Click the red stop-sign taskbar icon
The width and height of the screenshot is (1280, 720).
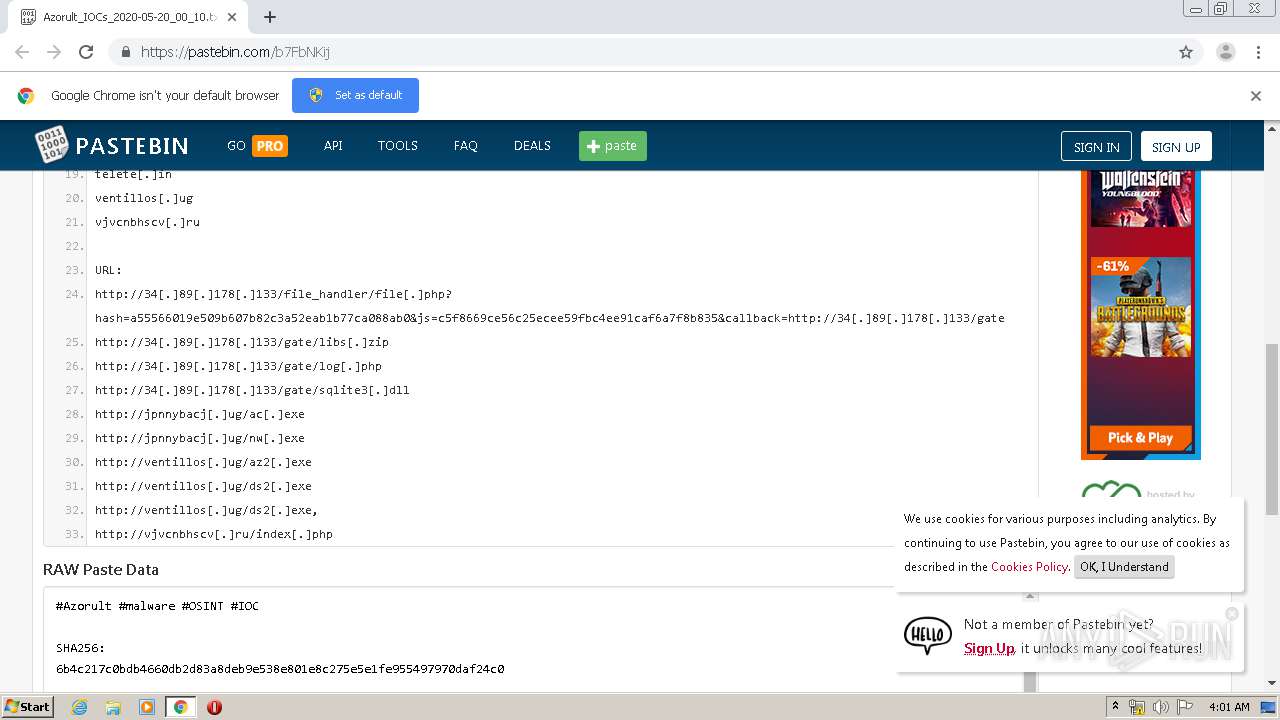[x=214, y=707]
